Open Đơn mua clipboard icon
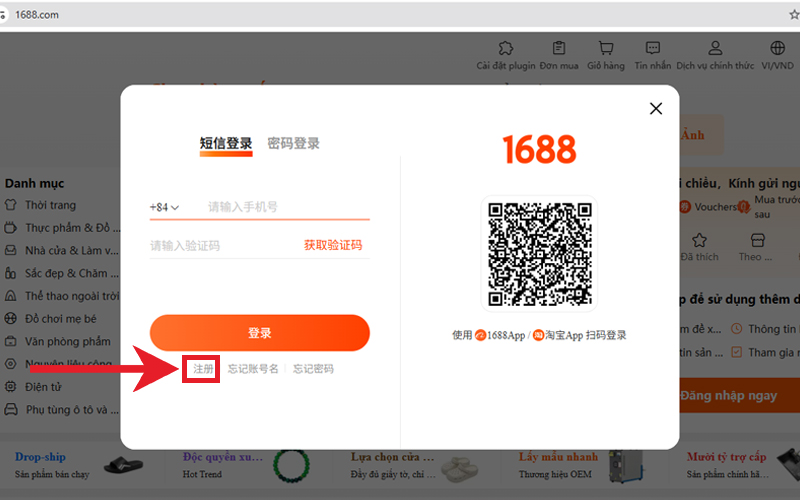Screen dimensions: 800x500 coord(559,48)
